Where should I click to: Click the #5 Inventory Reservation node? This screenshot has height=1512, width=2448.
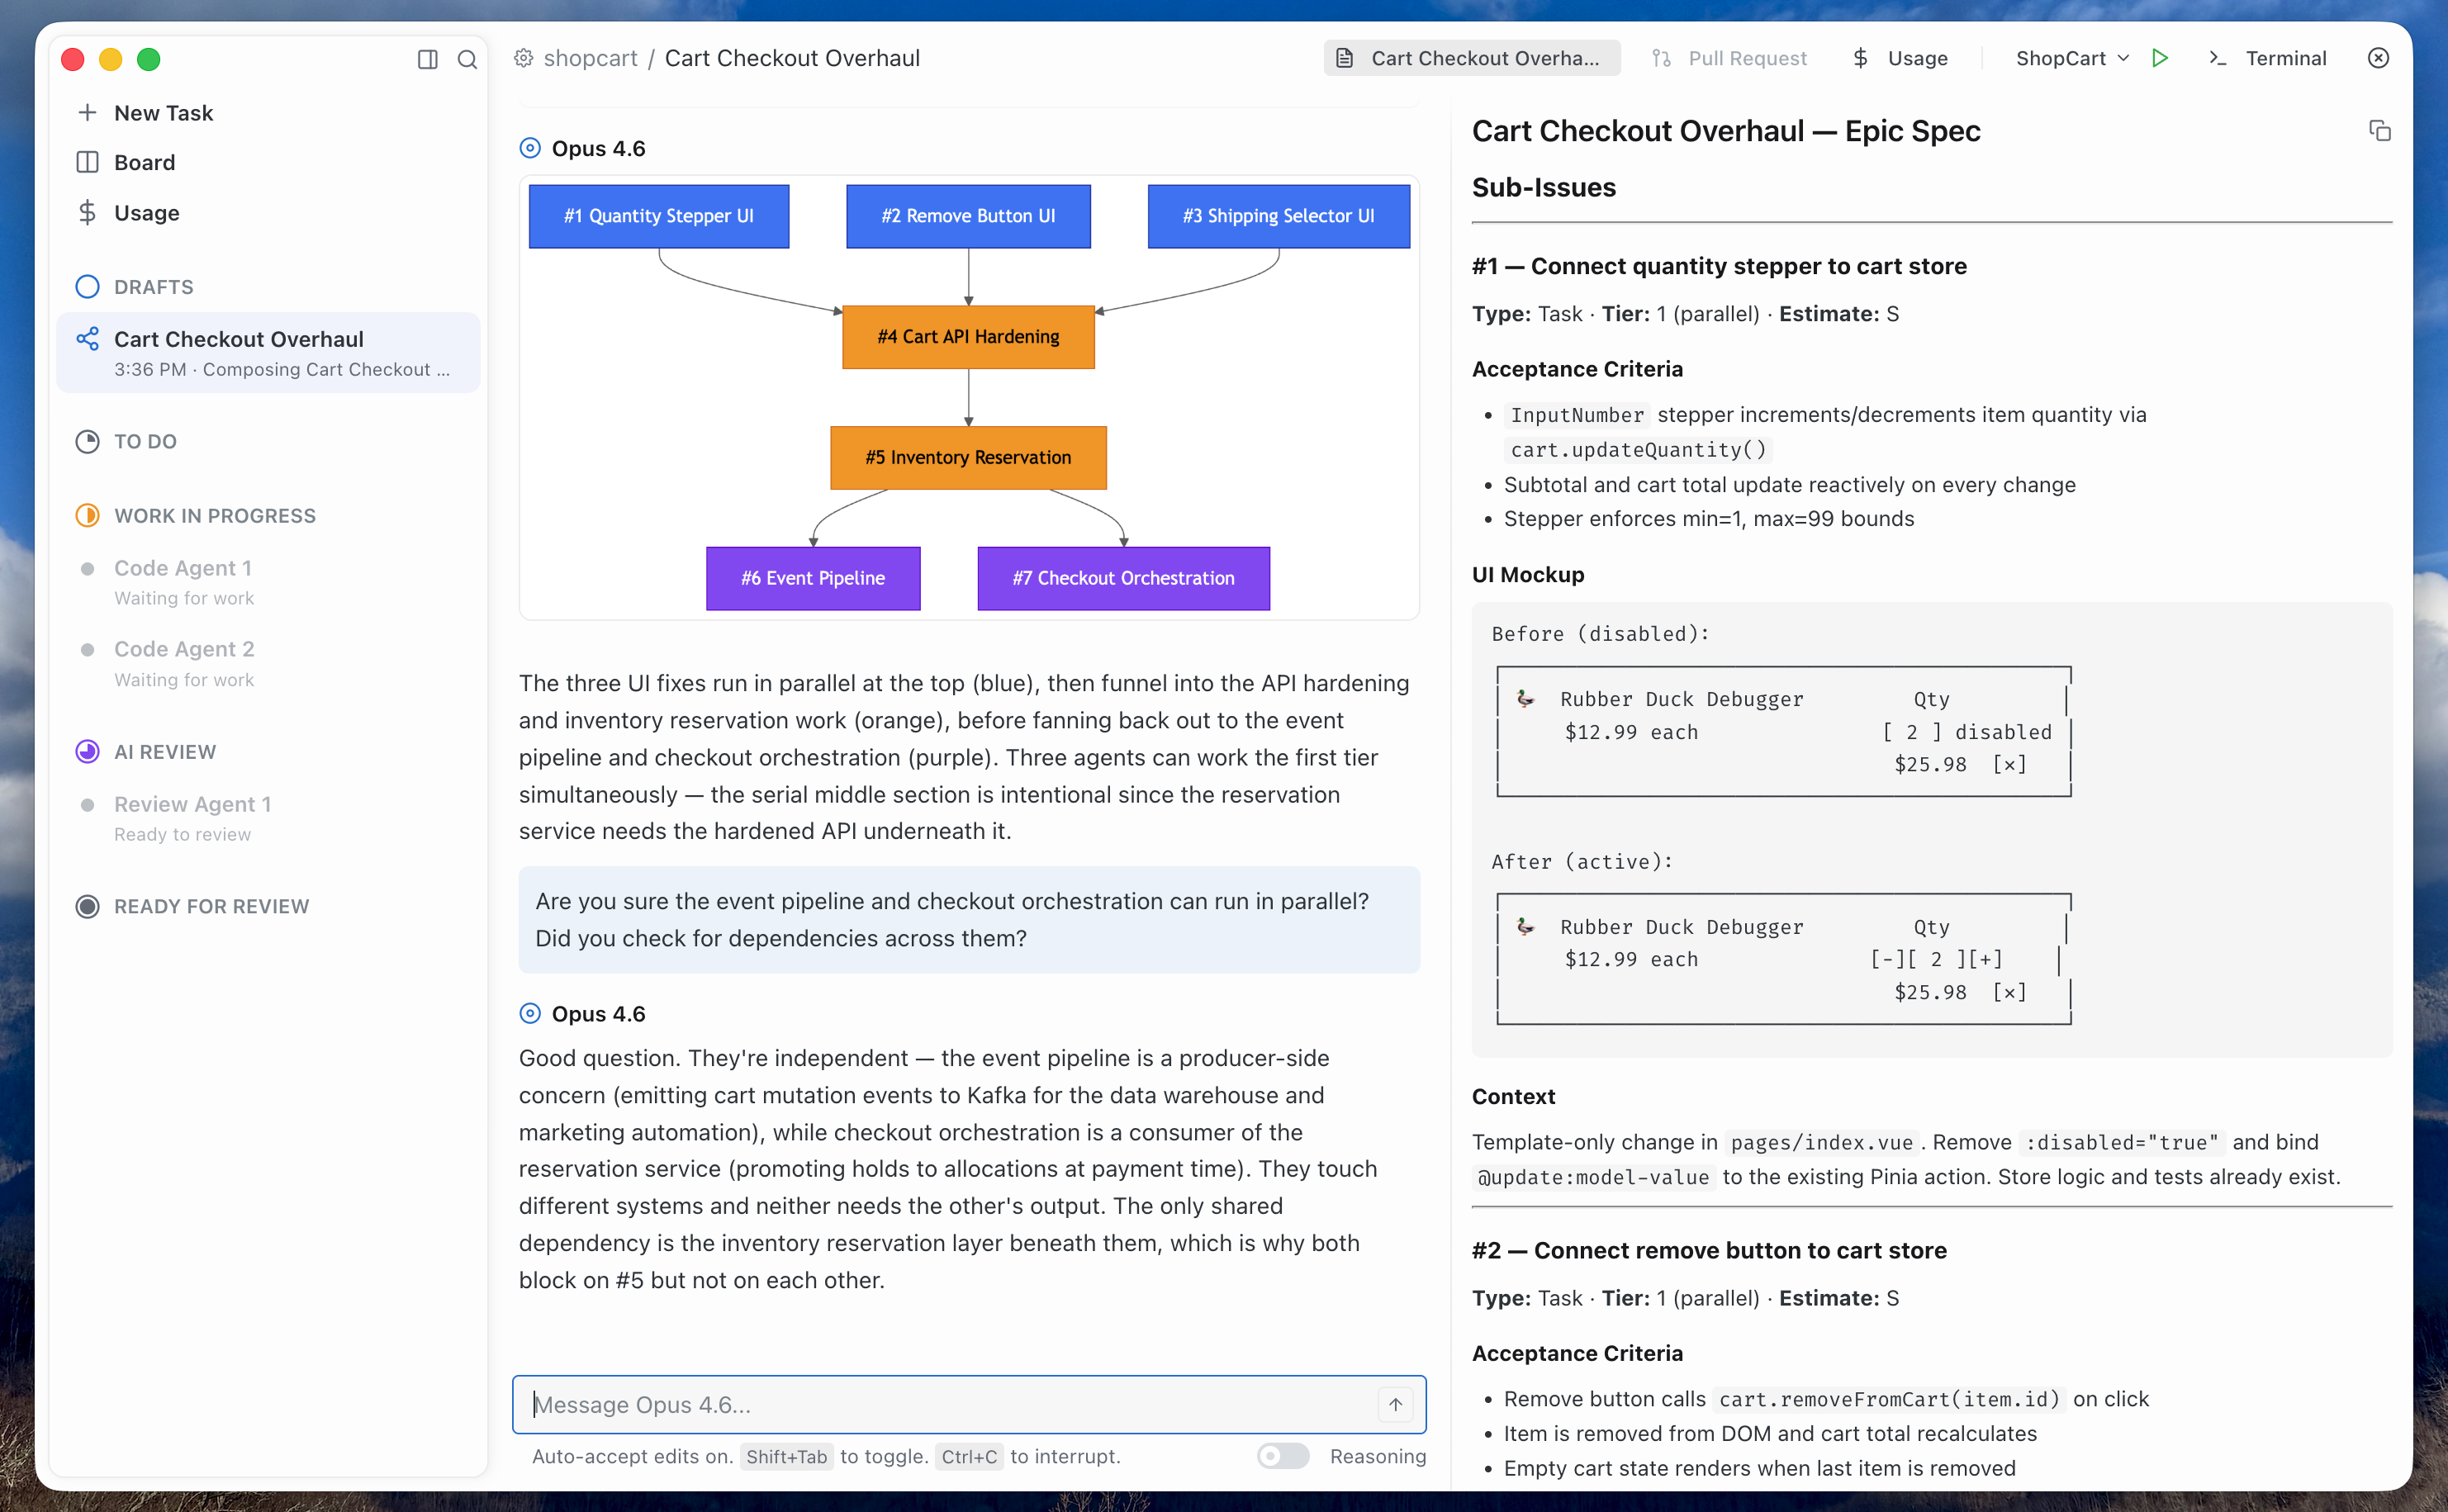pos(968,458)
